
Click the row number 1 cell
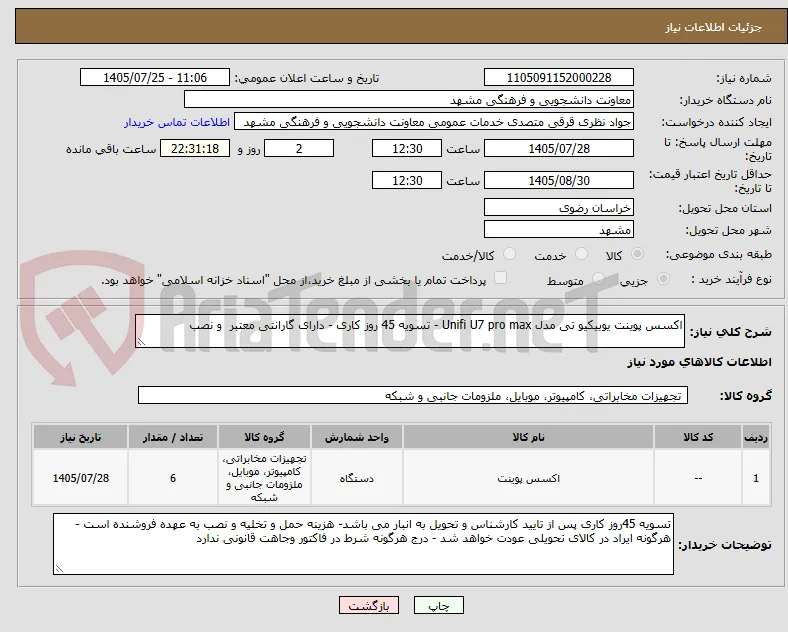point(756,478)
